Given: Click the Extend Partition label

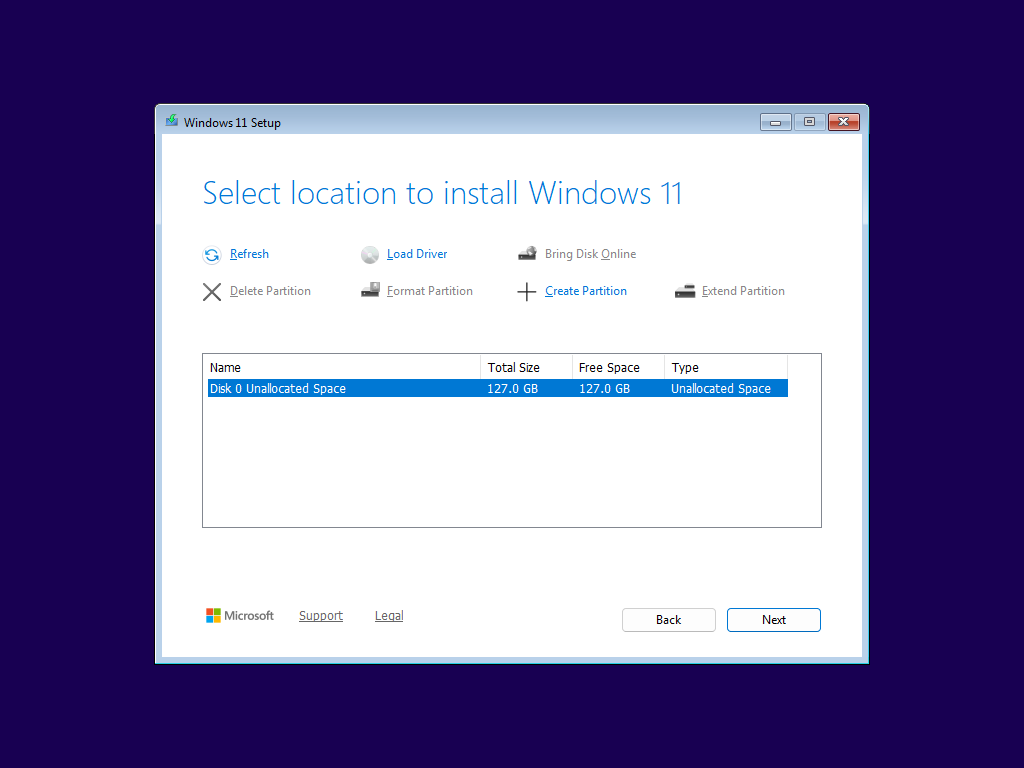Looking at the screenshot, I should point(743,291).
